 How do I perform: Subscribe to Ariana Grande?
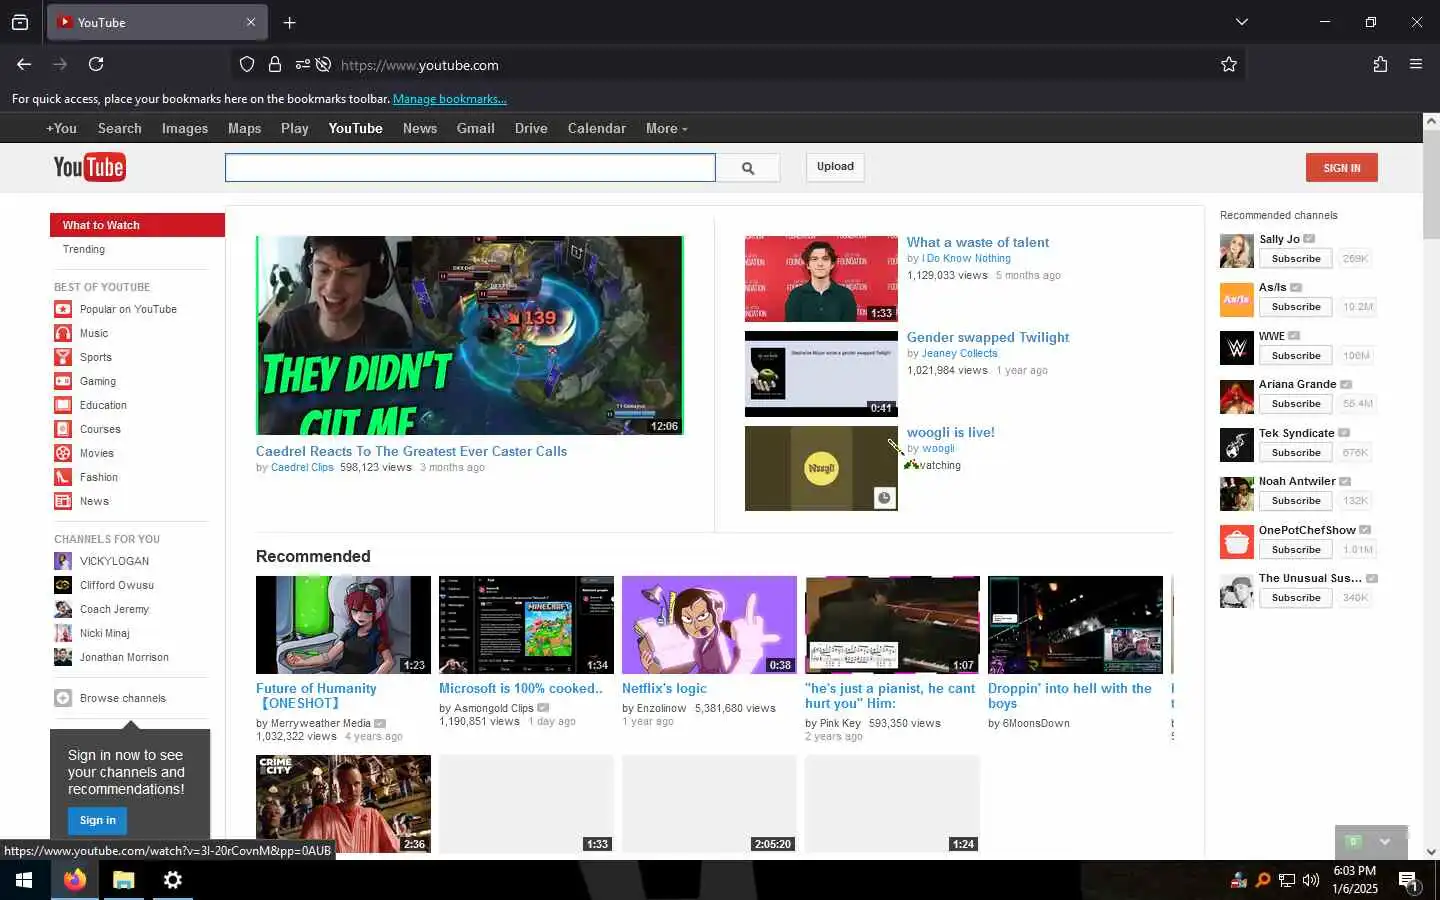(x=1296, y=404)
